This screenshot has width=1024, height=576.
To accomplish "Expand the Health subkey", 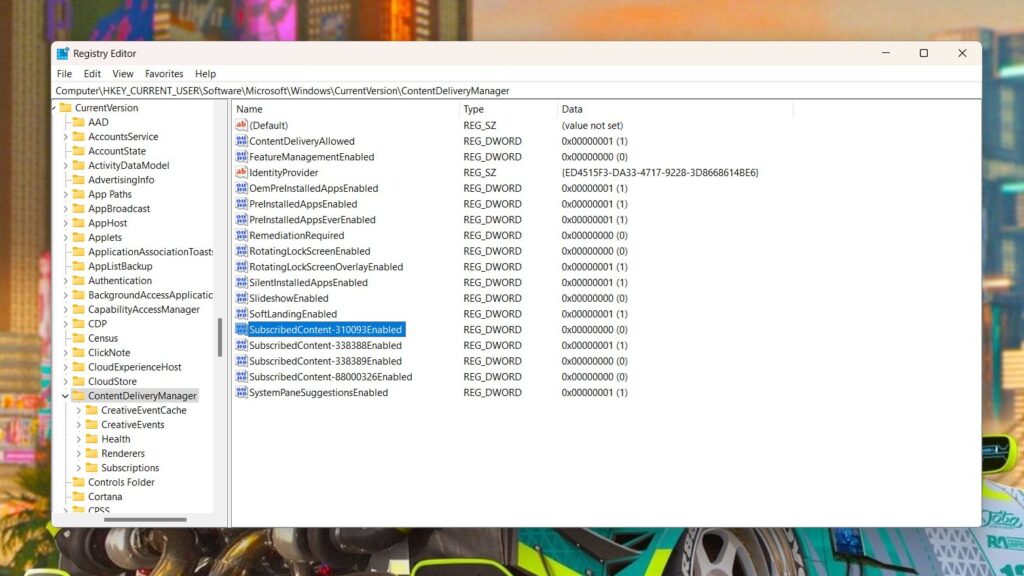I will (x=78, y=439).
